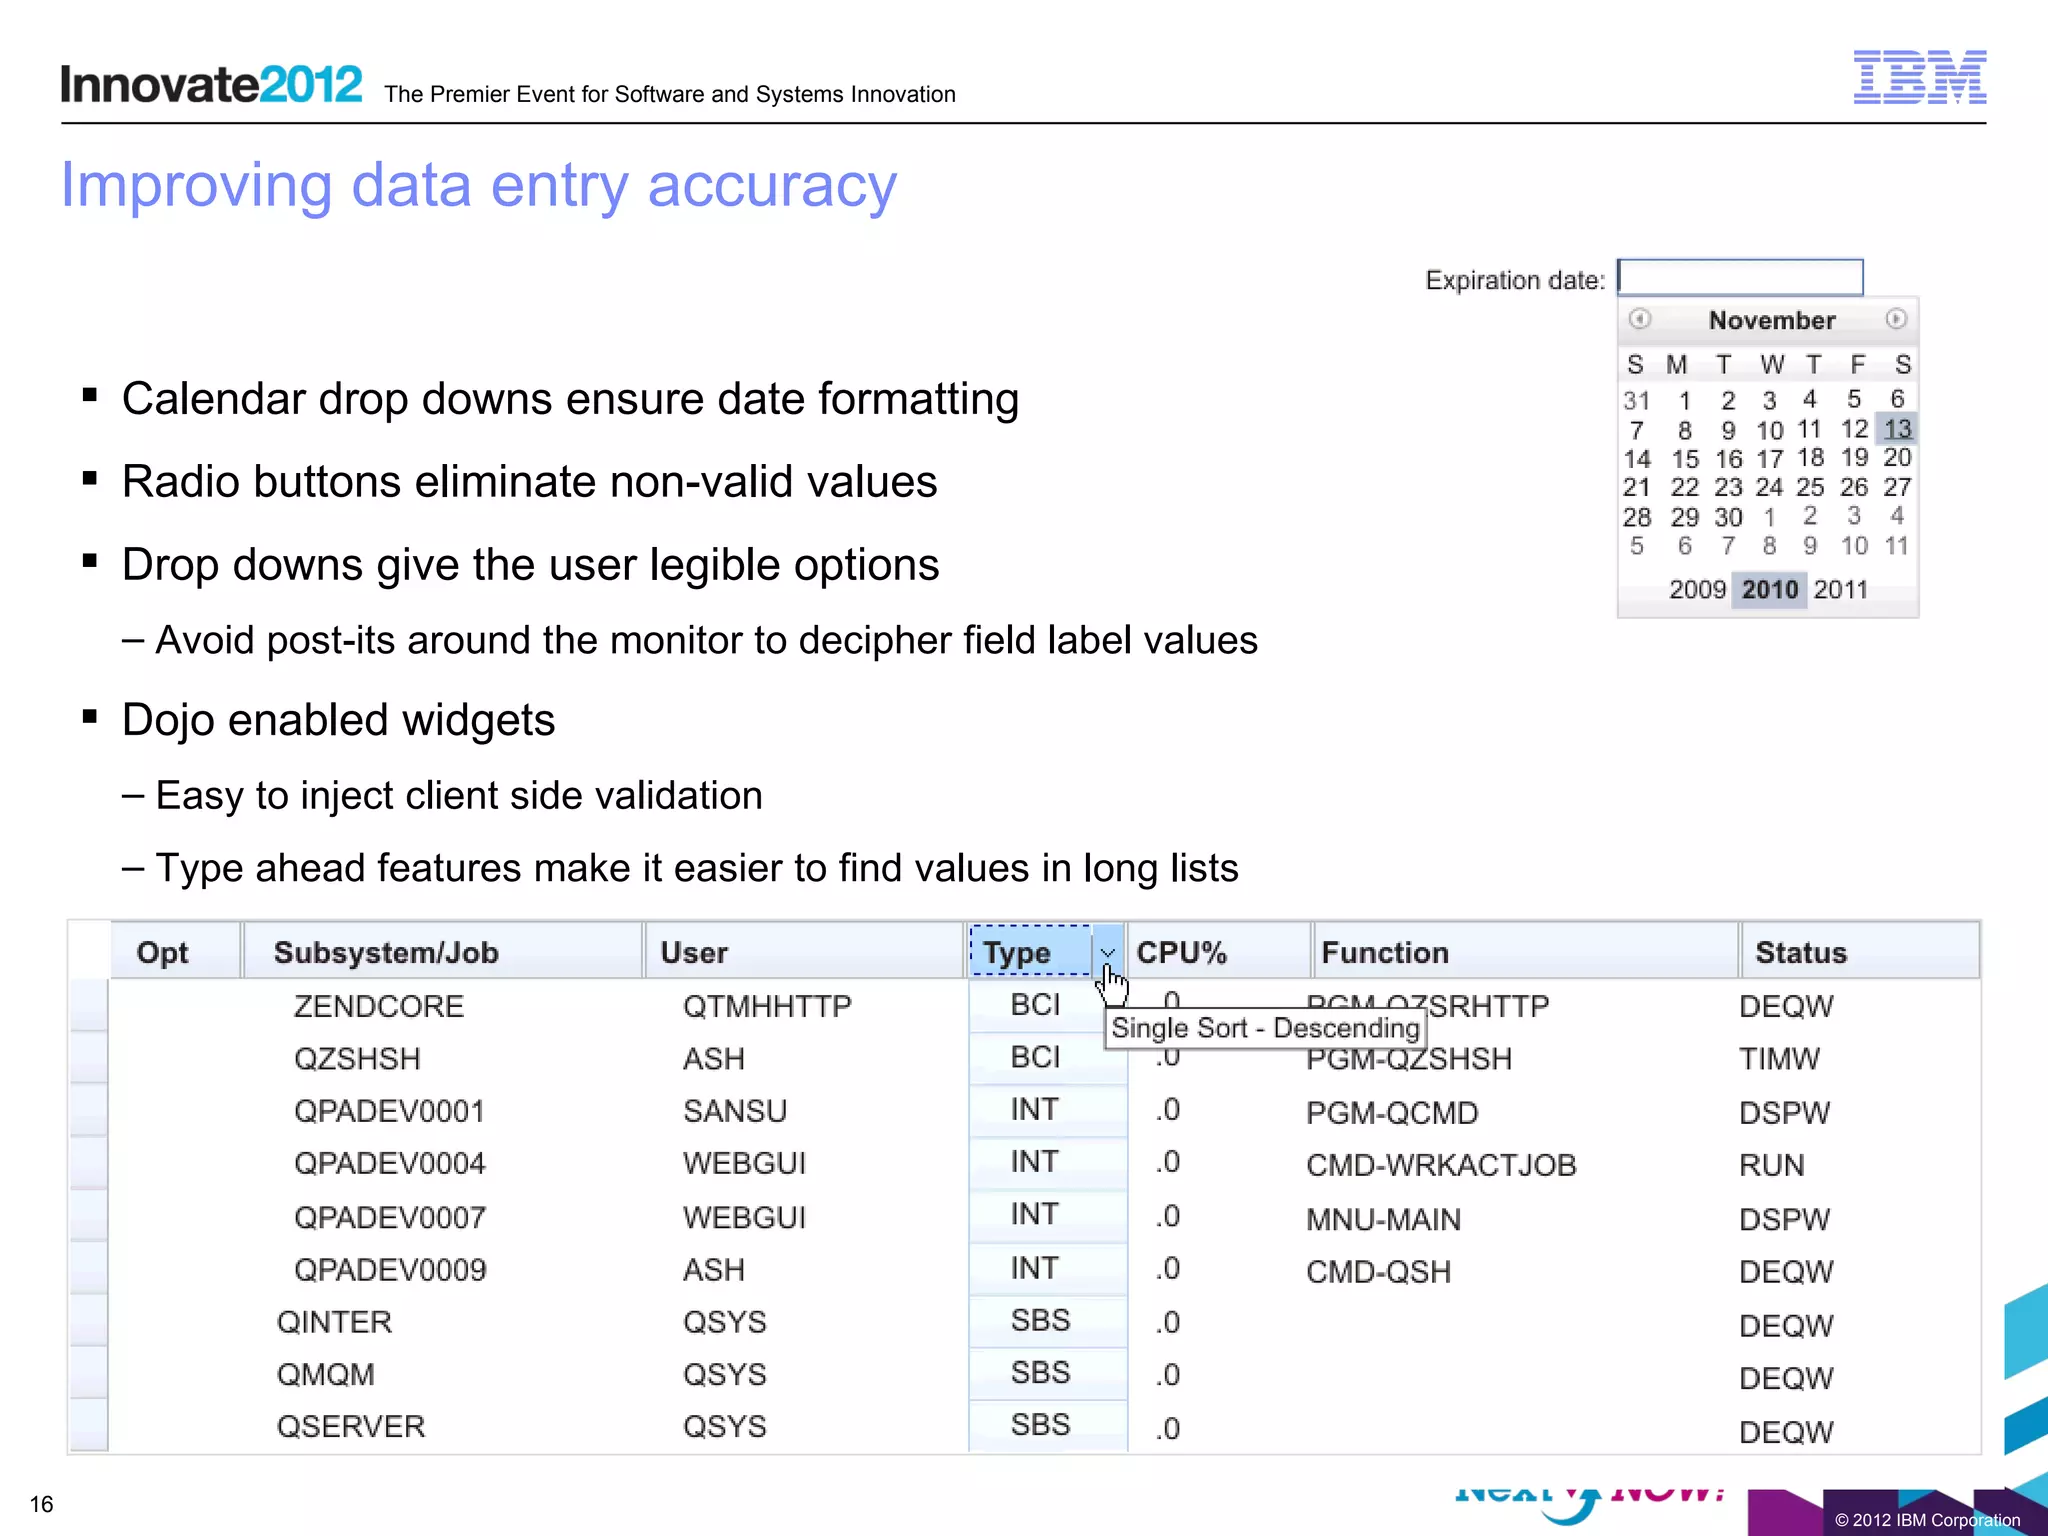Click the QTMHHTTP user cell
Viewport: 2048px width, 1536px height.
pyautogui.click(x=767, y=1006)
